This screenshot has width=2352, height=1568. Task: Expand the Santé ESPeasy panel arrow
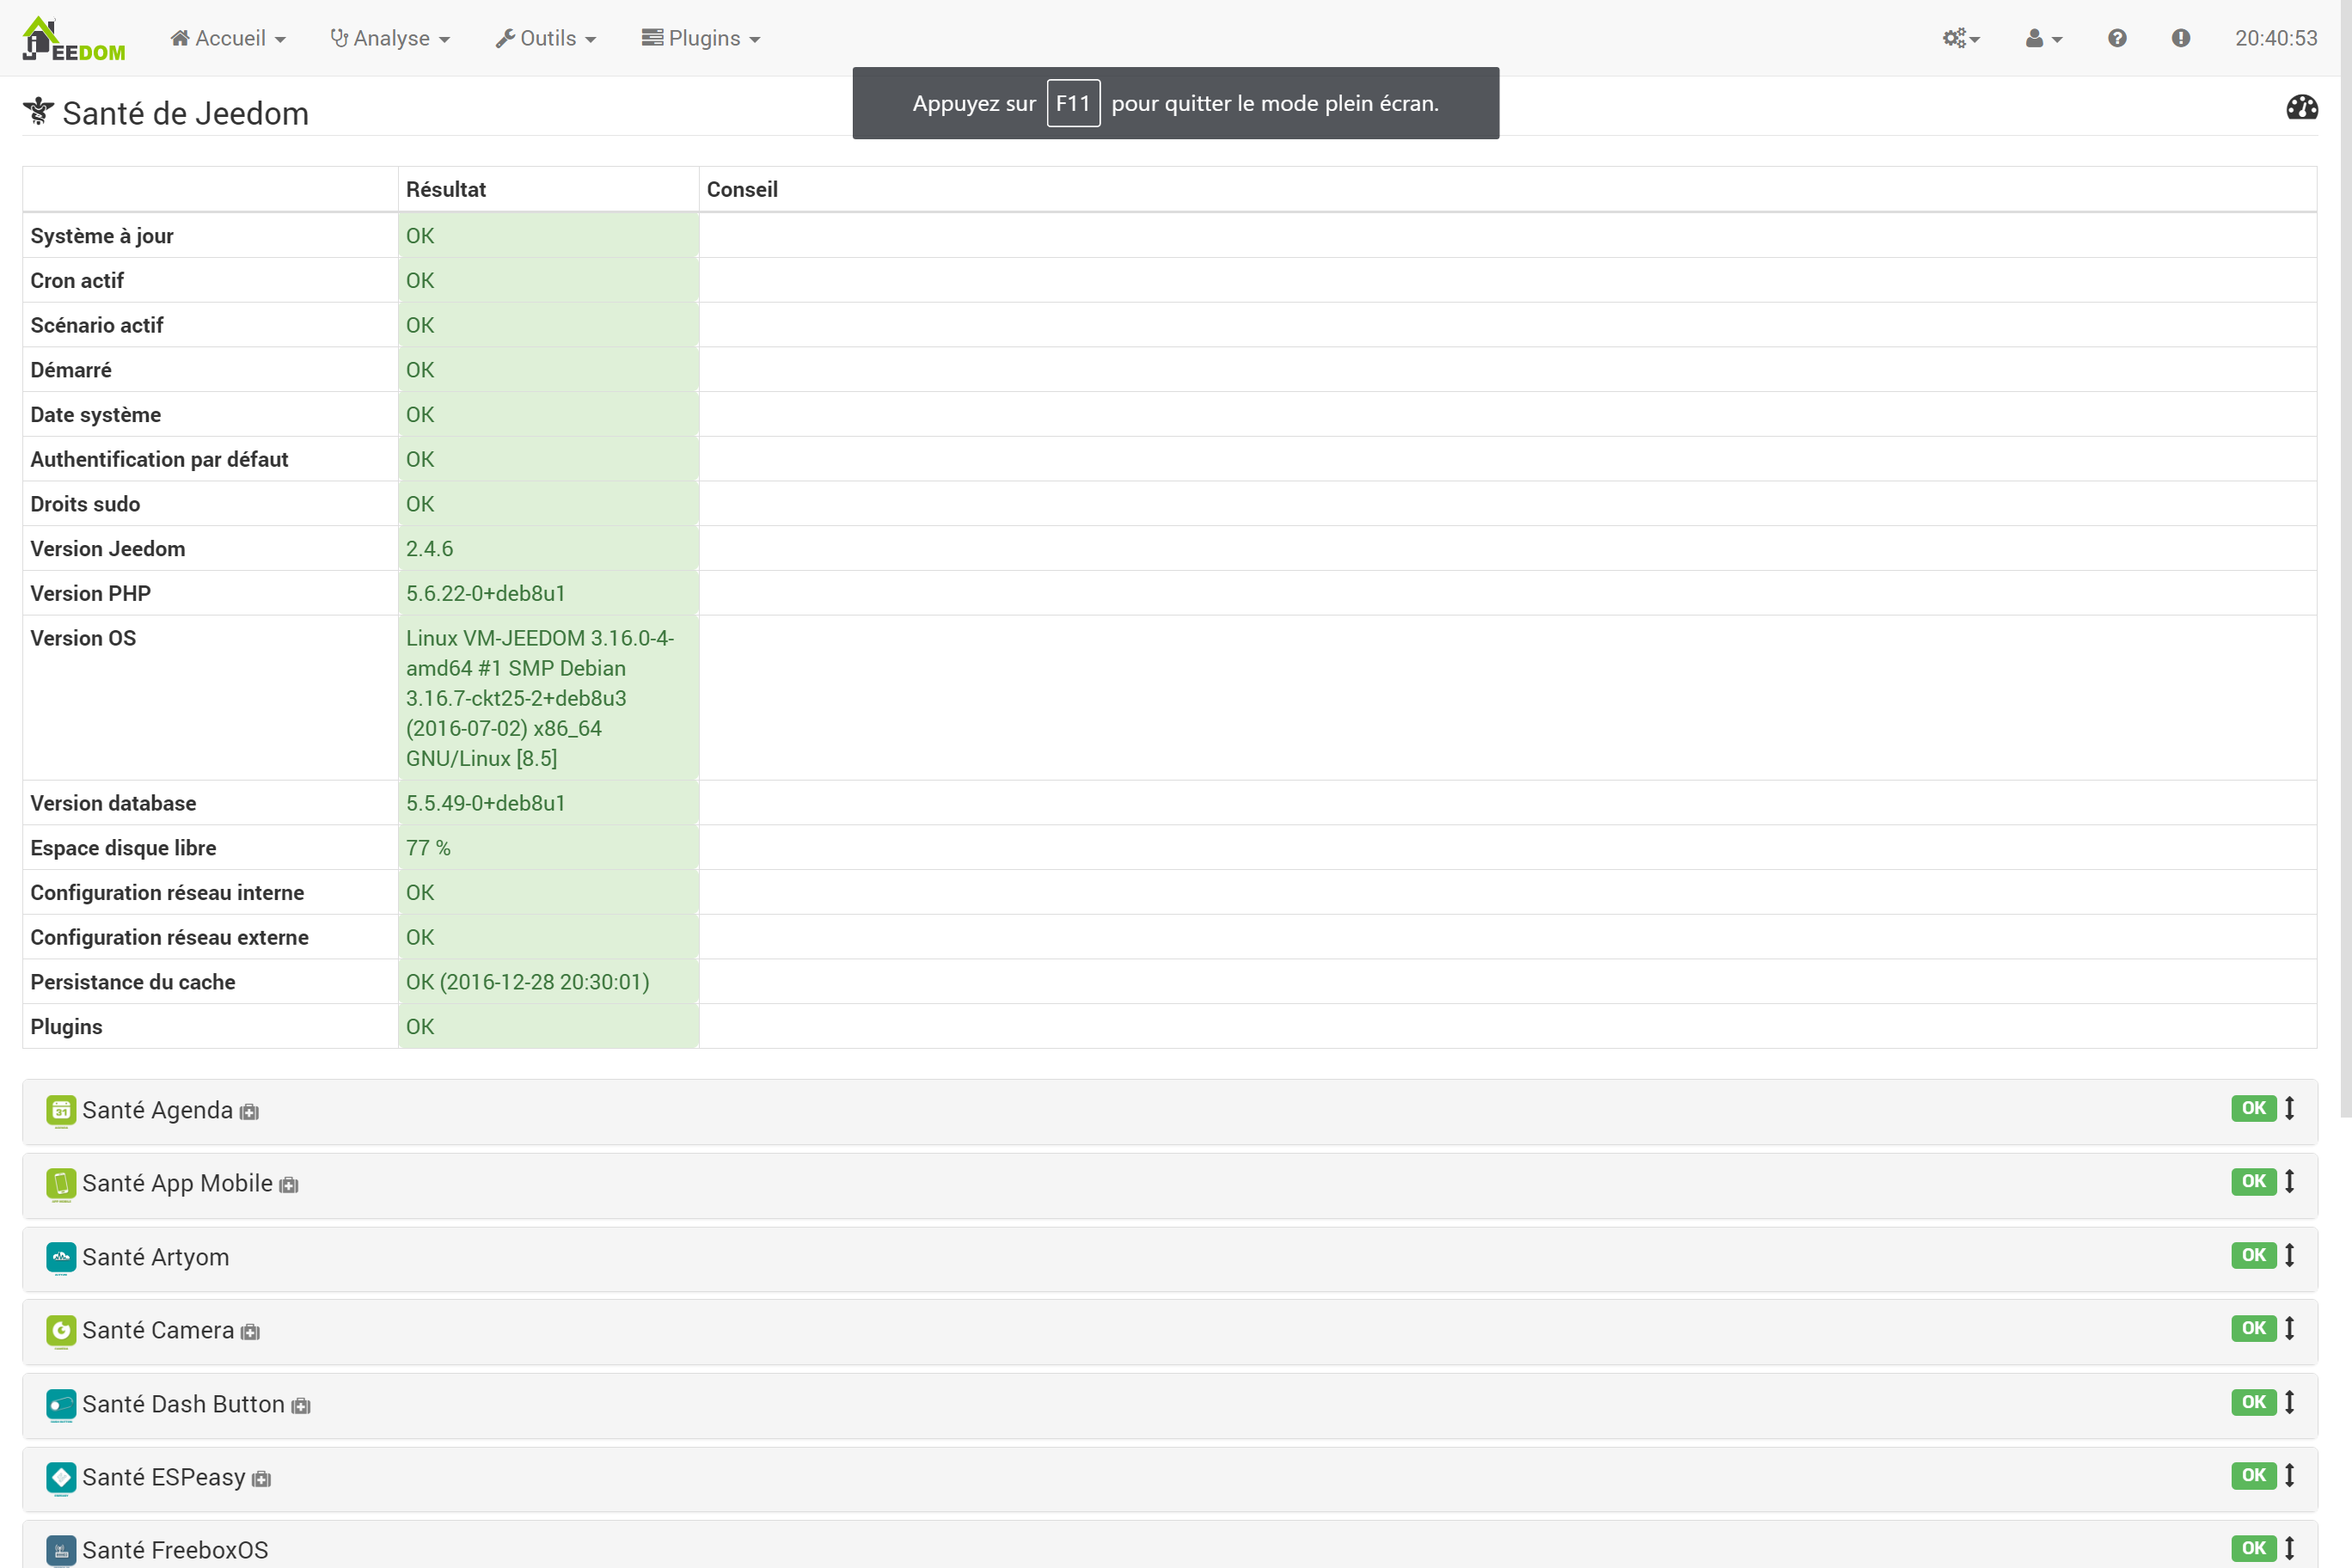click(2290, 1475)
